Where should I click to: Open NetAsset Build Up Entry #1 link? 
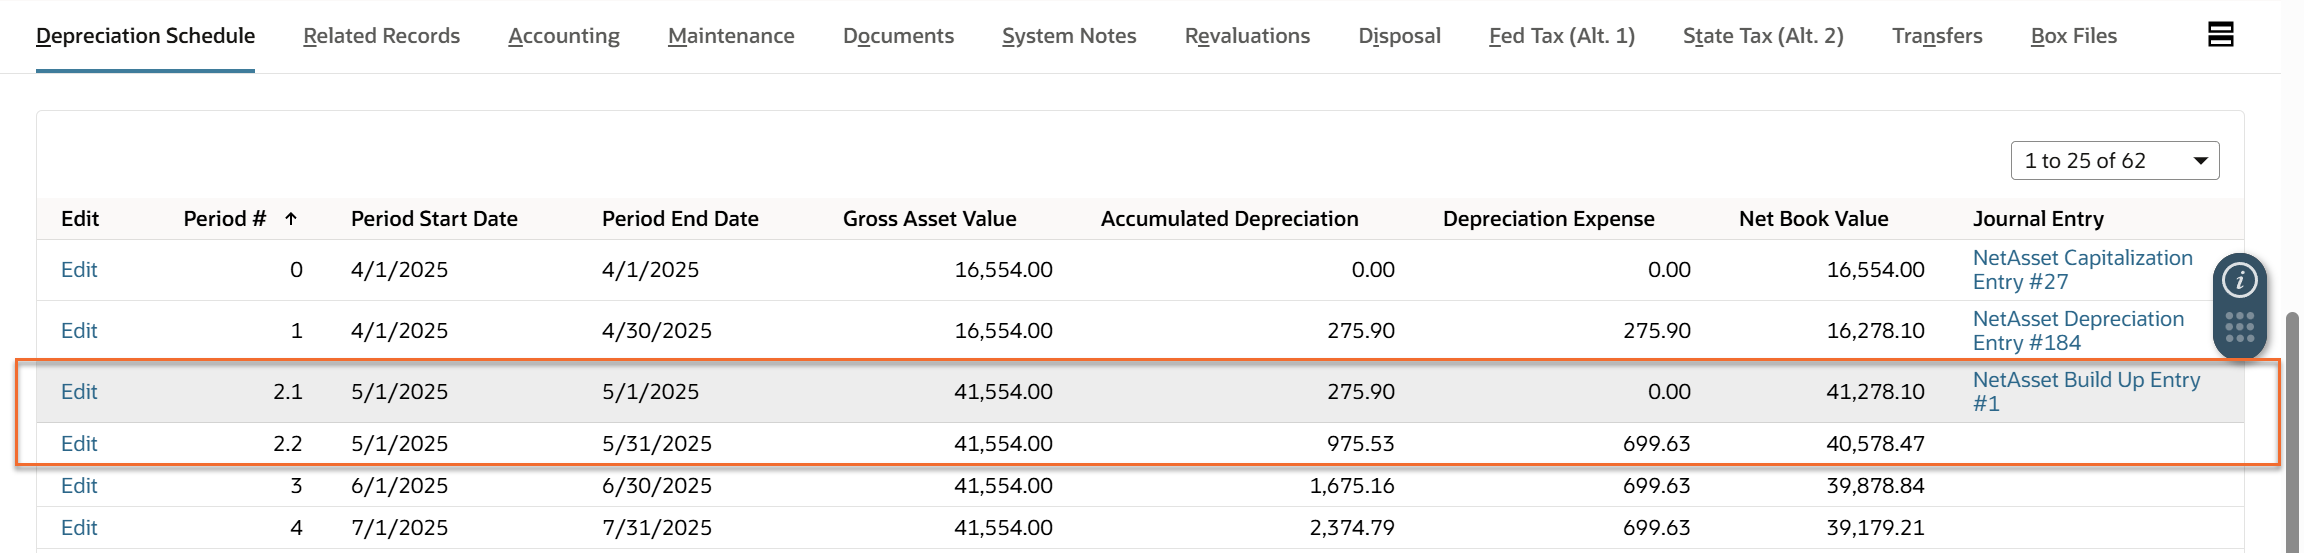click(2086, 391)
